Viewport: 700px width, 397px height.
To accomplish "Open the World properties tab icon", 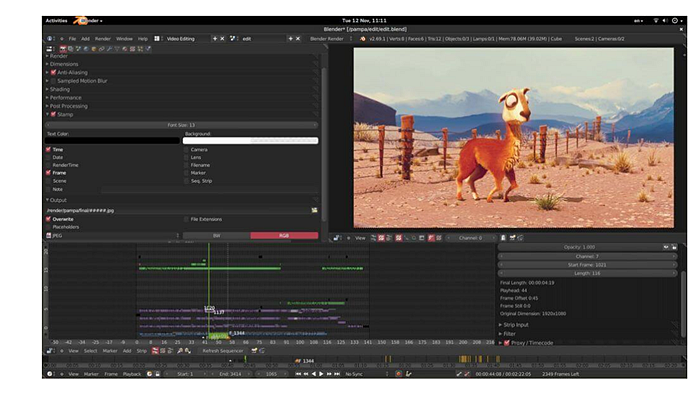I will 86,49.
